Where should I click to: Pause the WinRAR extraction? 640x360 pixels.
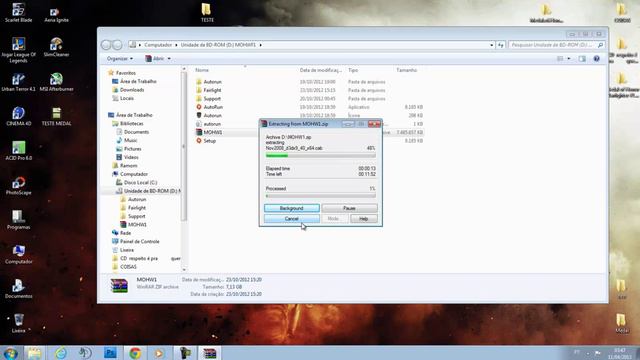(349, 208)
